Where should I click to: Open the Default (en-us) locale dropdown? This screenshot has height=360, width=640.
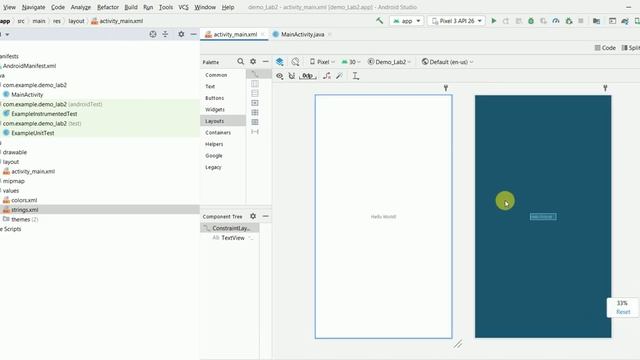(x=447, y=62)
